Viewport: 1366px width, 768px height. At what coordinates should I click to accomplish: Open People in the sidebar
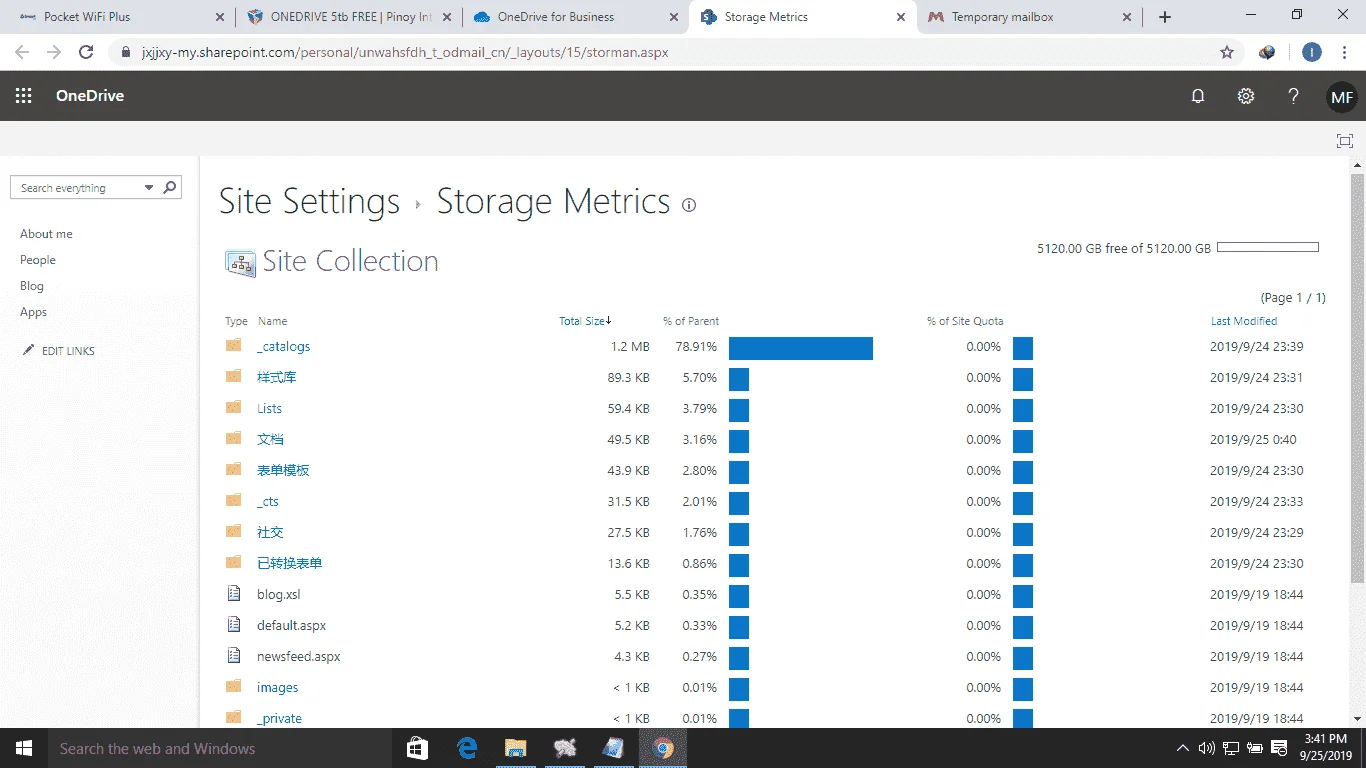38,260
